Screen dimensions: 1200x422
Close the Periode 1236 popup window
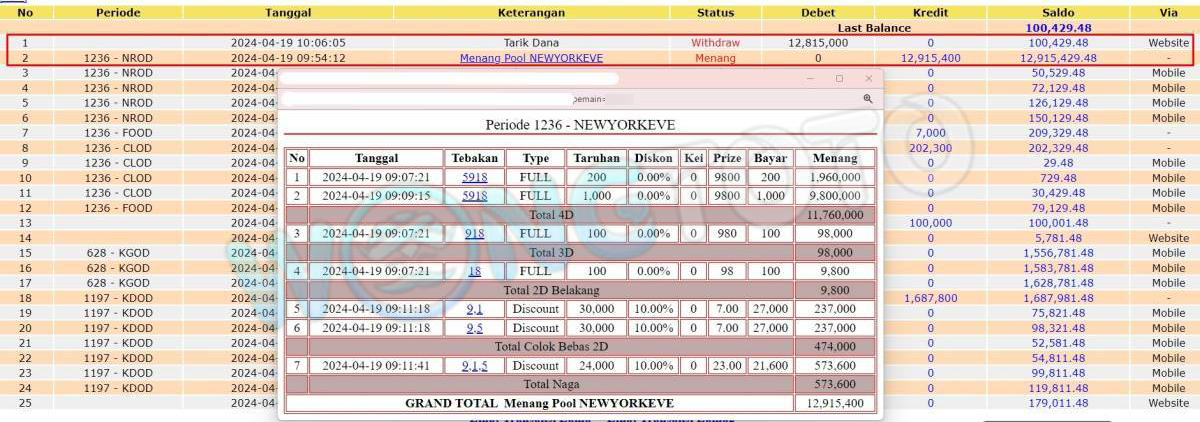868,78
